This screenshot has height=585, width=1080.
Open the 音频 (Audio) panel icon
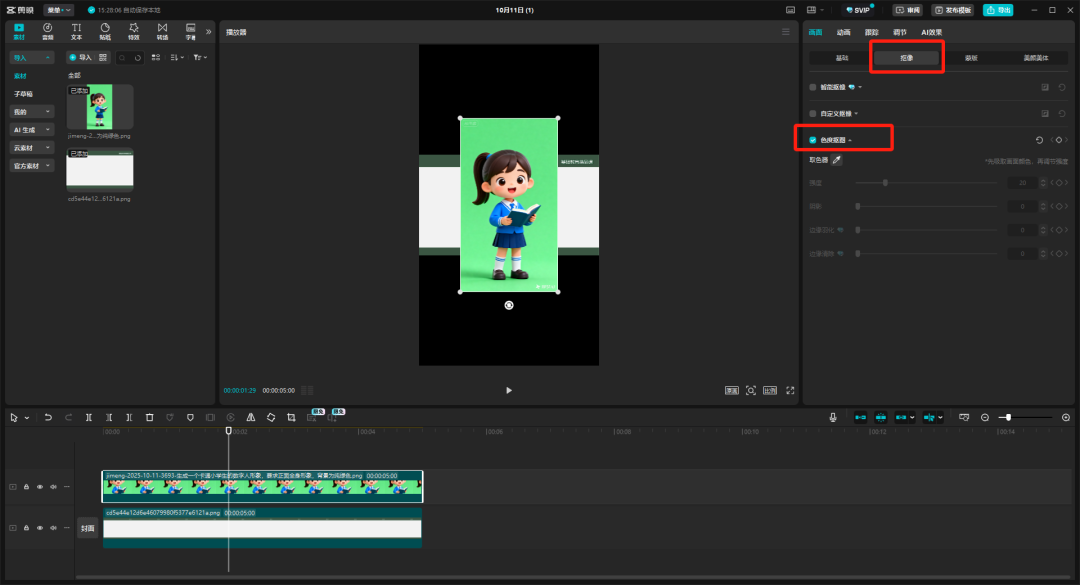(48, 30)
